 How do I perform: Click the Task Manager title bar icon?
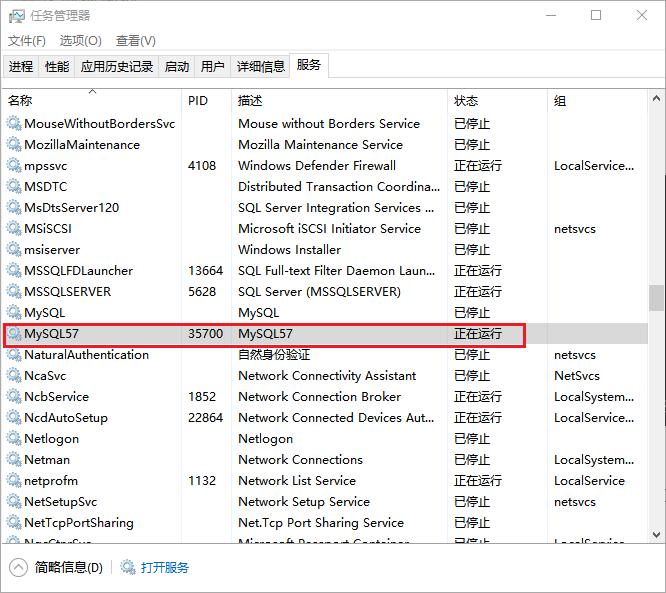pos(17,16)
